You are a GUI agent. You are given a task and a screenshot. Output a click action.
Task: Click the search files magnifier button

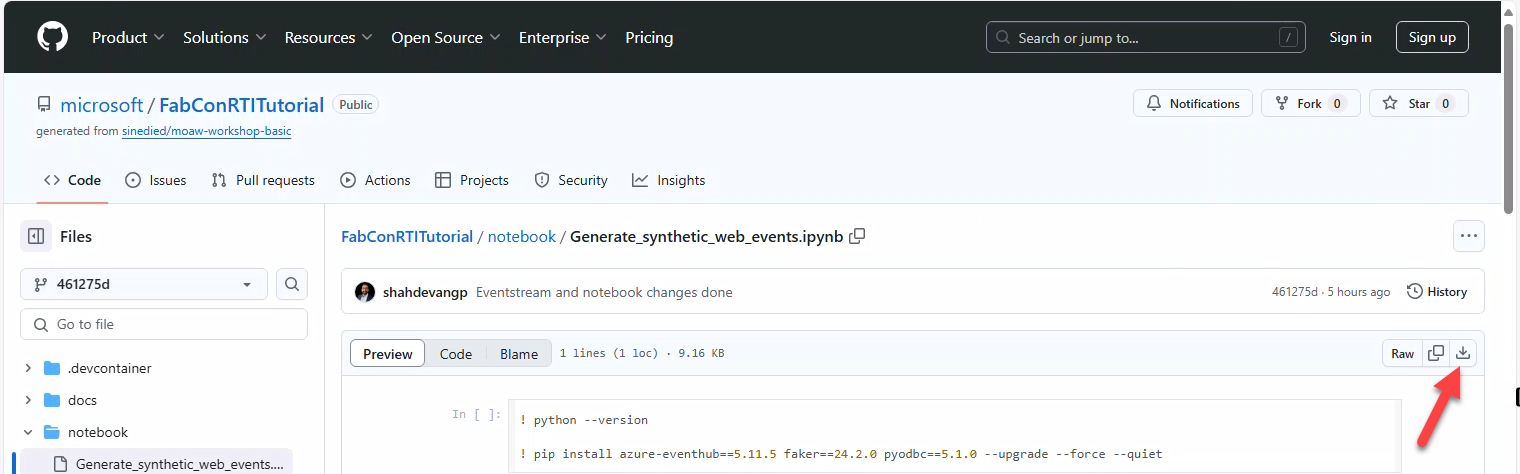pos(291,284)
